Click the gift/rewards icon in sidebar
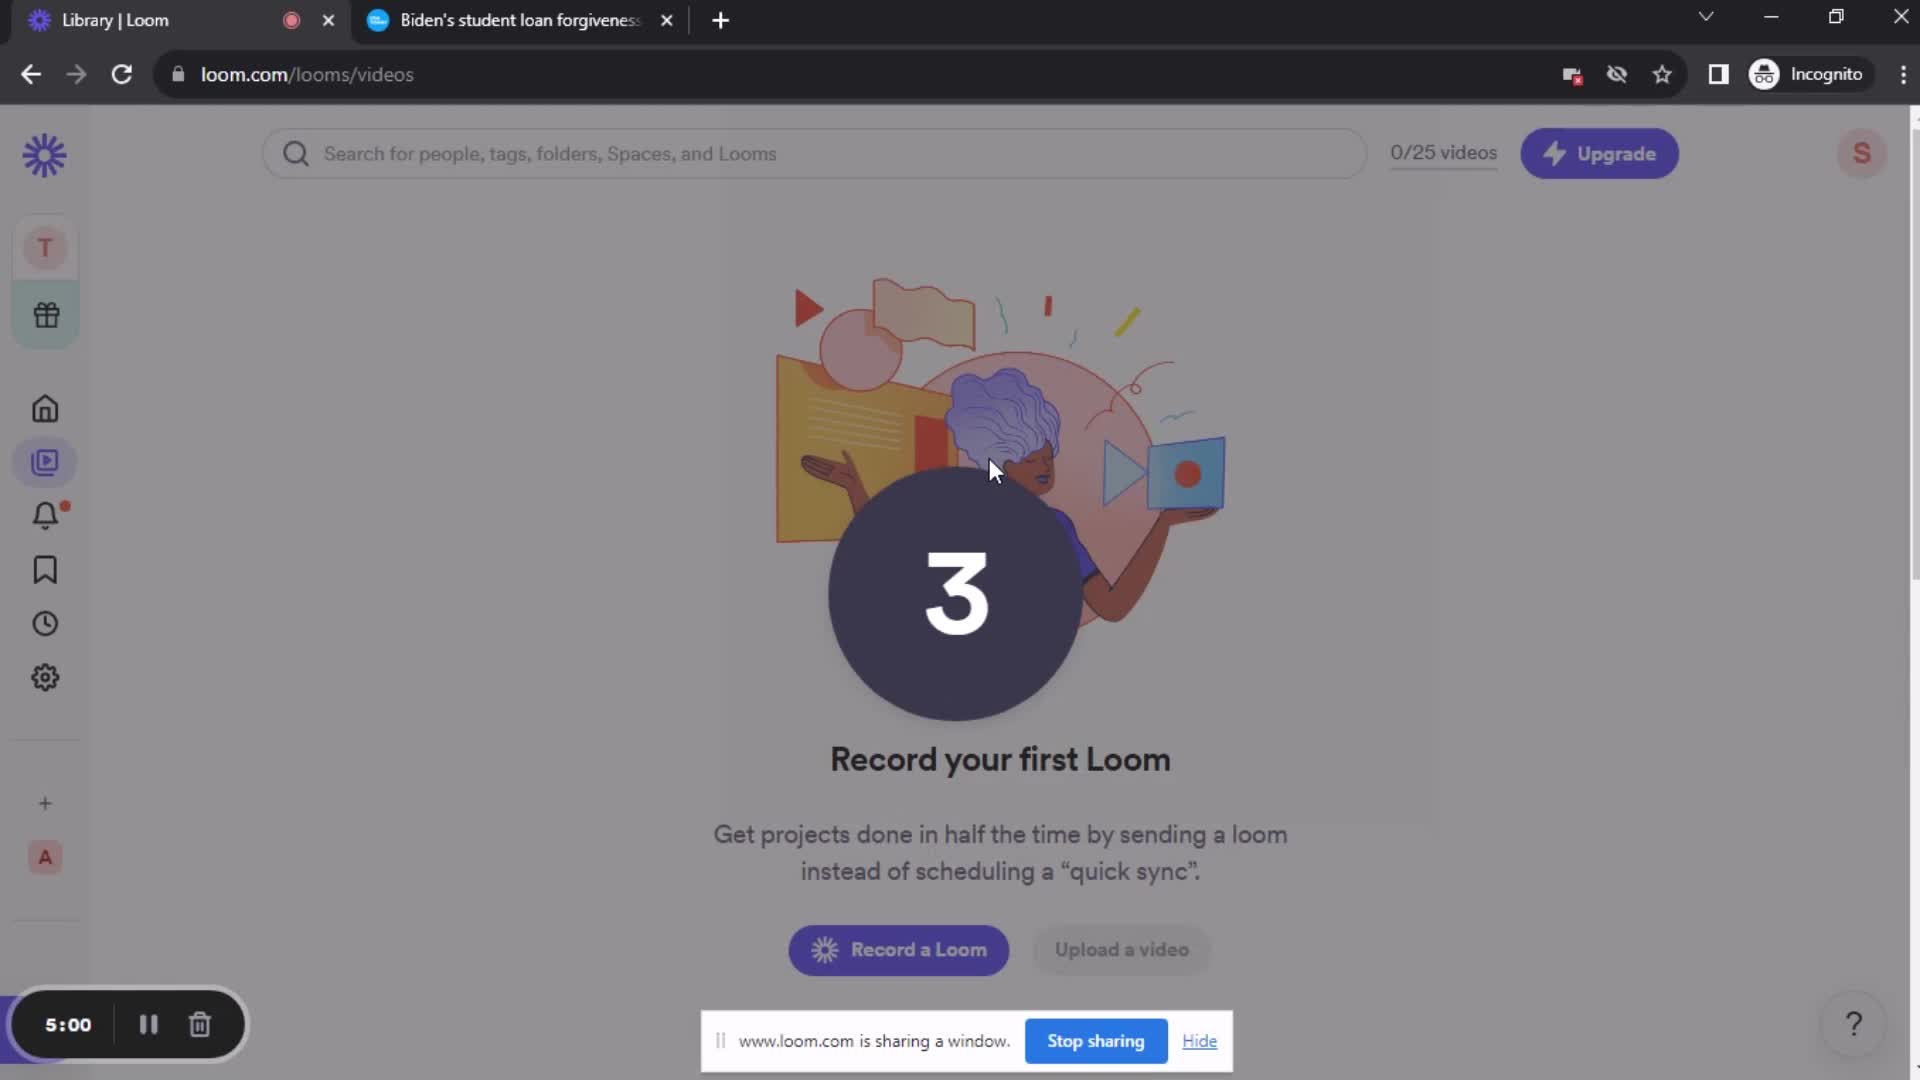Viewport: 1920px width, 1080px height. (x=45, y=314)
